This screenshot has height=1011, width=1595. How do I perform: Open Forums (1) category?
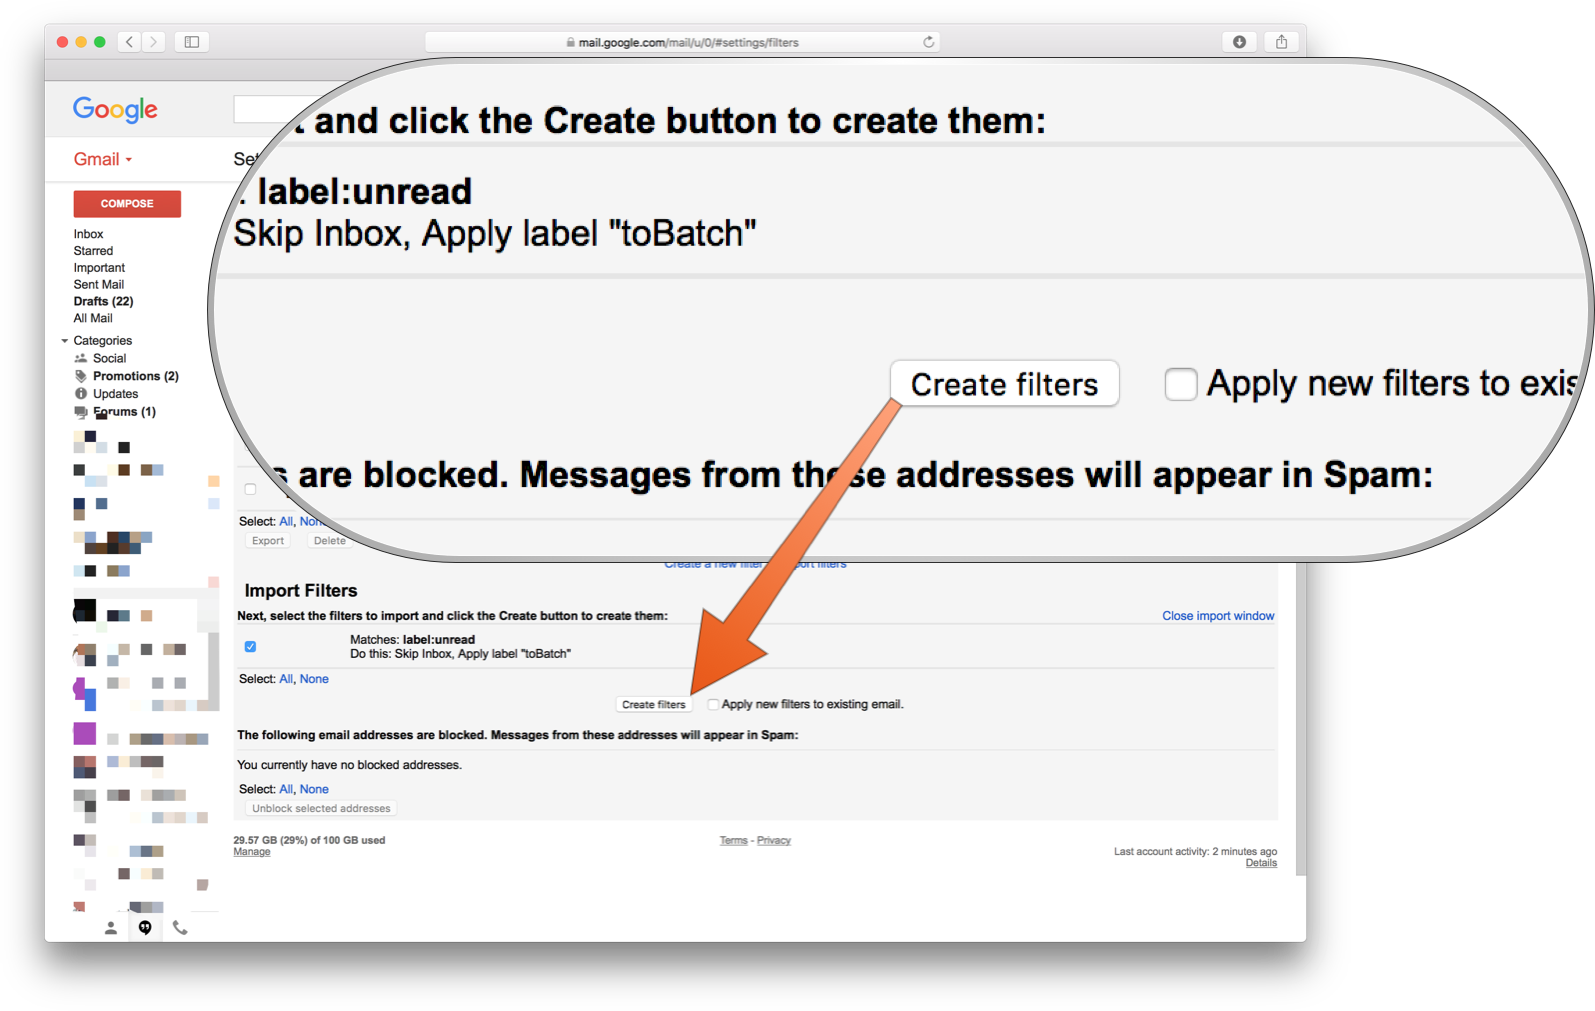pyautogui.click(x=124, y=412)
